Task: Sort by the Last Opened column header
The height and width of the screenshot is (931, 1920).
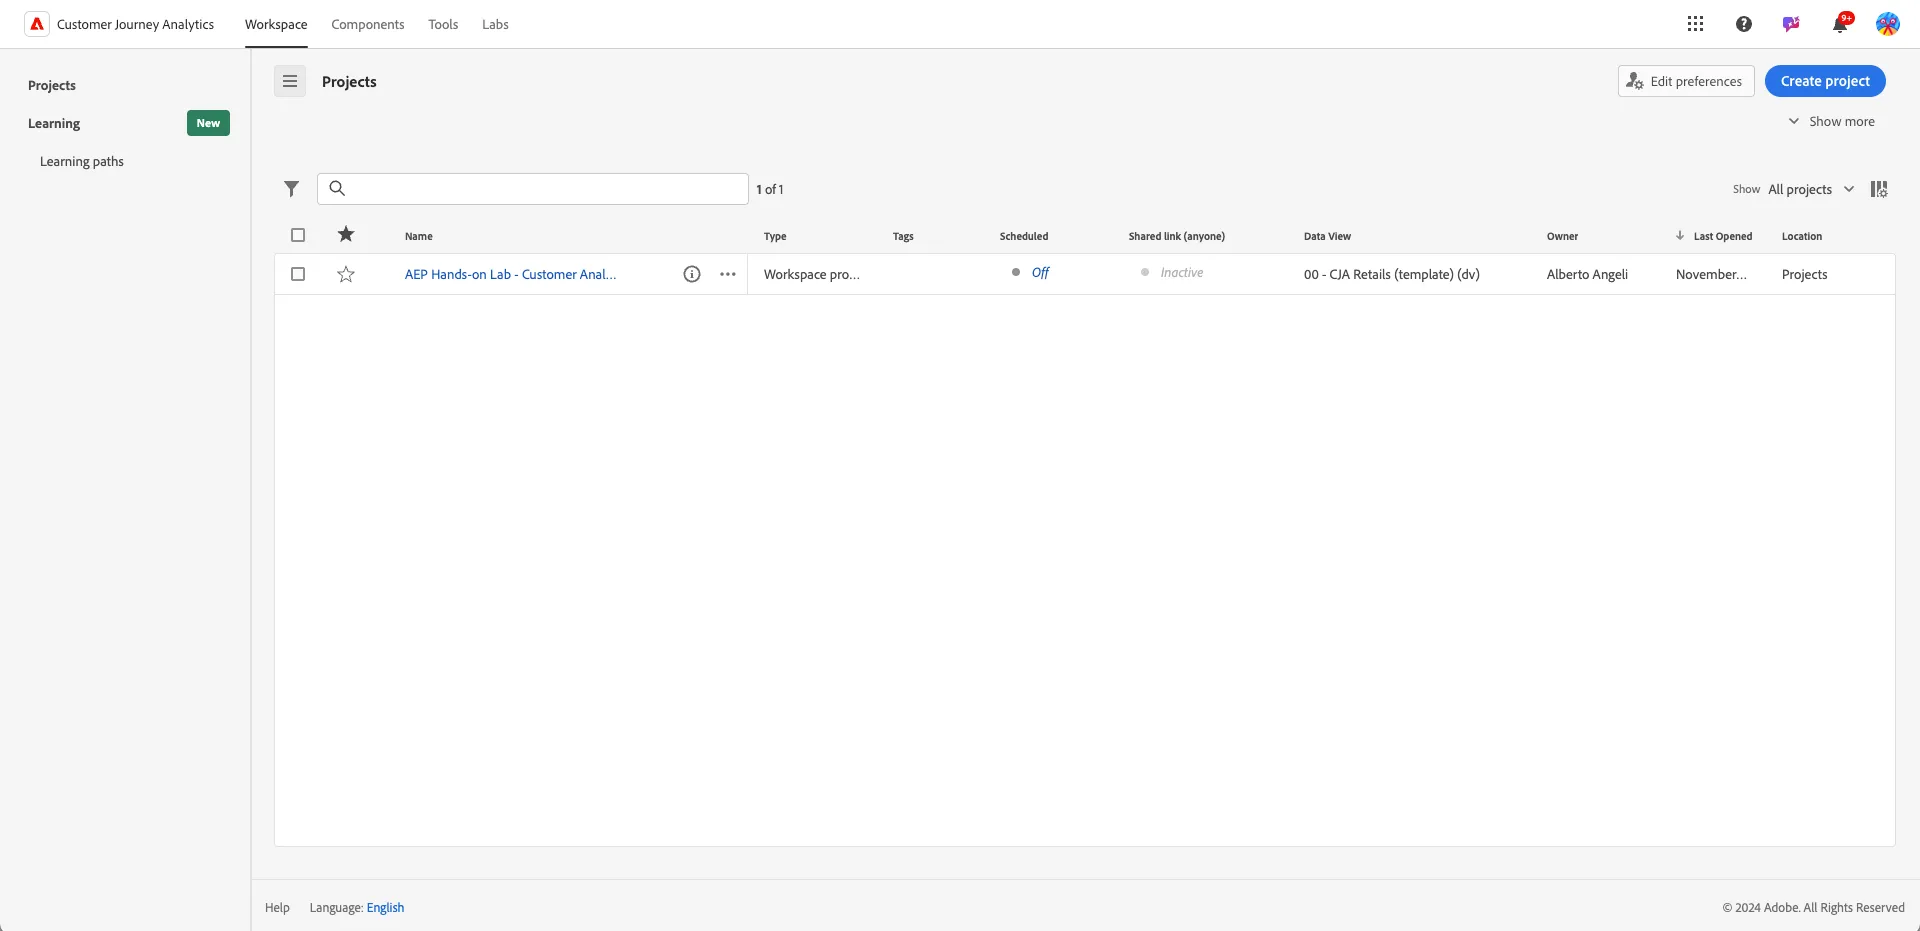Action: (1722, 236)
